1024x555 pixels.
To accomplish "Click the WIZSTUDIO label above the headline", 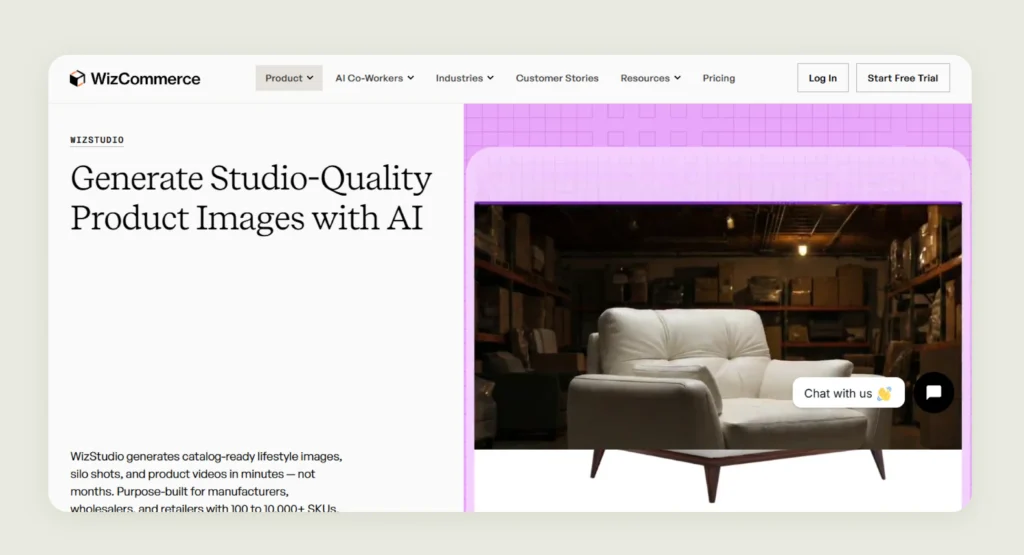I will pyautogui.click(x=97, y=140).
